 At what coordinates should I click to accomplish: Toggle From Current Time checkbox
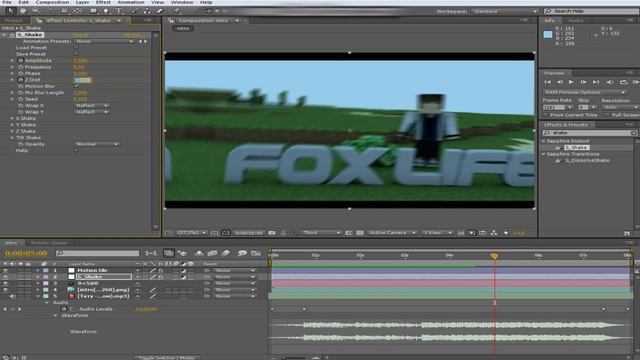pos(546,115)
